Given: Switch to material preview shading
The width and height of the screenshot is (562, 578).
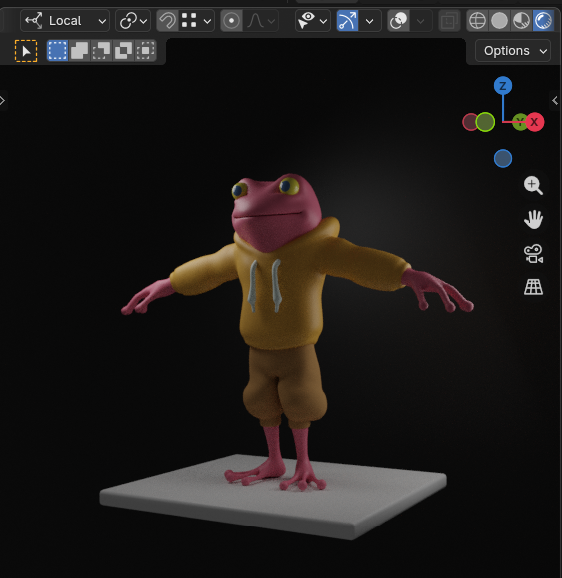Looking at the screenshot, I should [x=521, y=21].
